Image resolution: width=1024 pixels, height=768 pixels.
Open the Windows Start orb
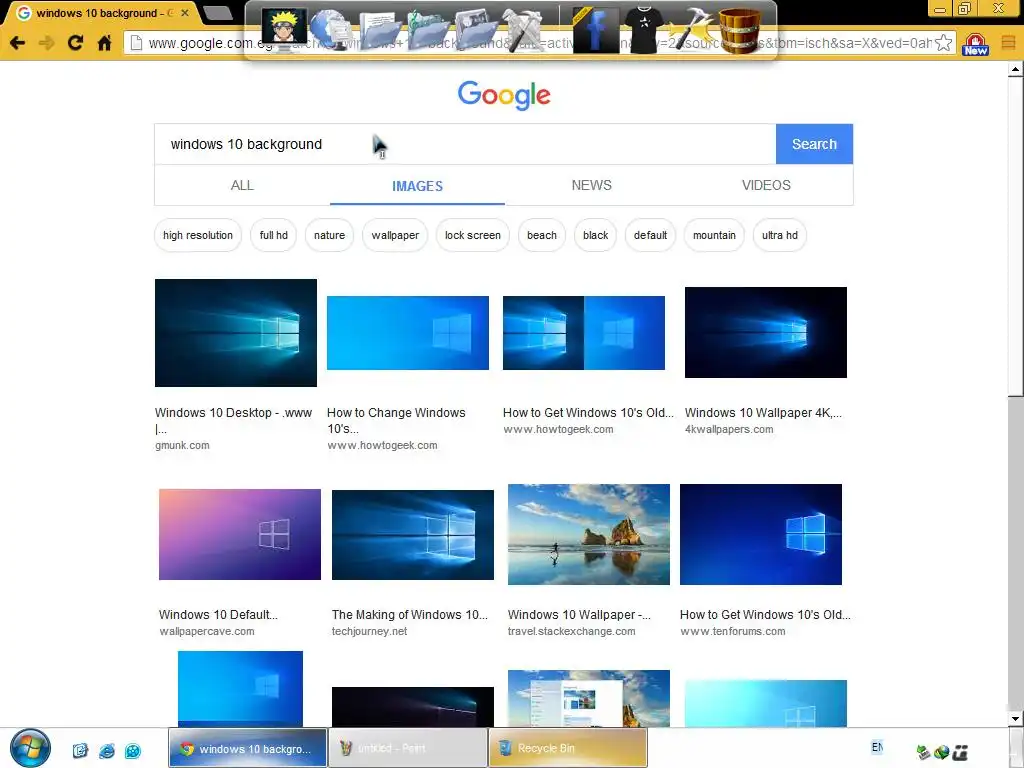[30, 748]
